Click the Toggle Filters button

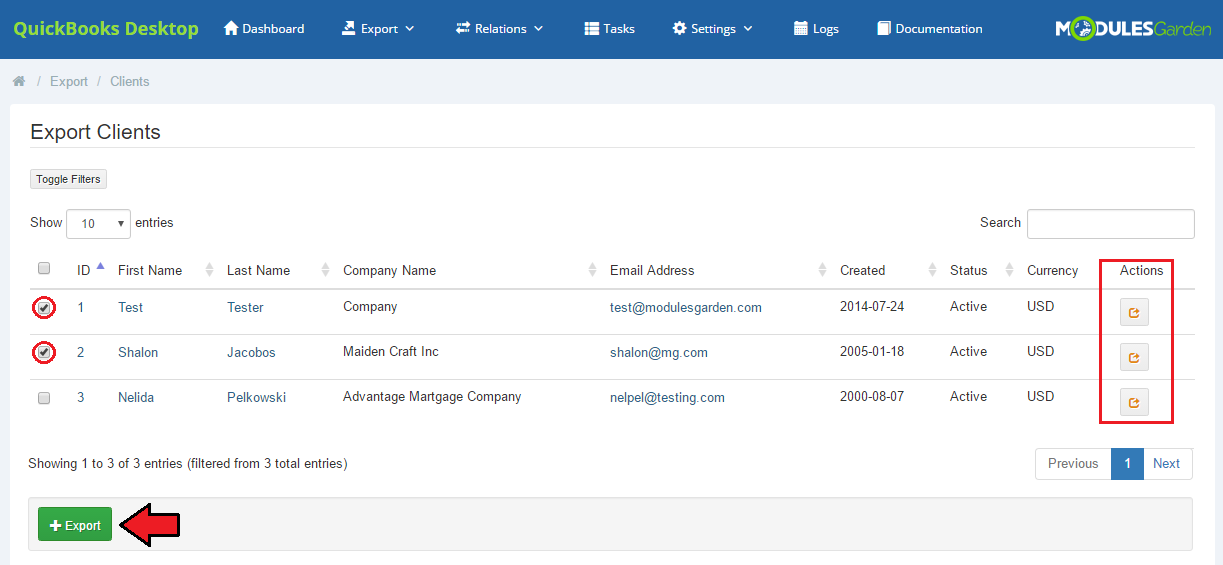(x=68, y=179)
